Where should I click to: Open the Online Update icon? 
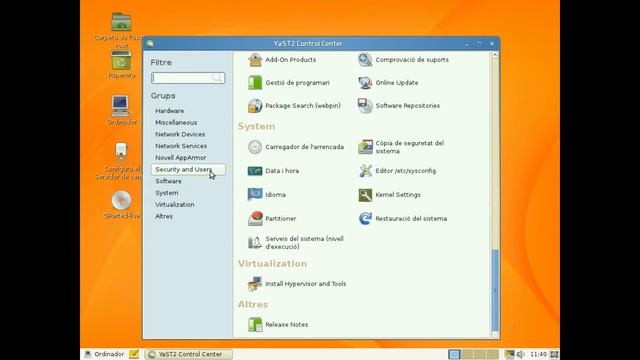[x=365, y=83]
